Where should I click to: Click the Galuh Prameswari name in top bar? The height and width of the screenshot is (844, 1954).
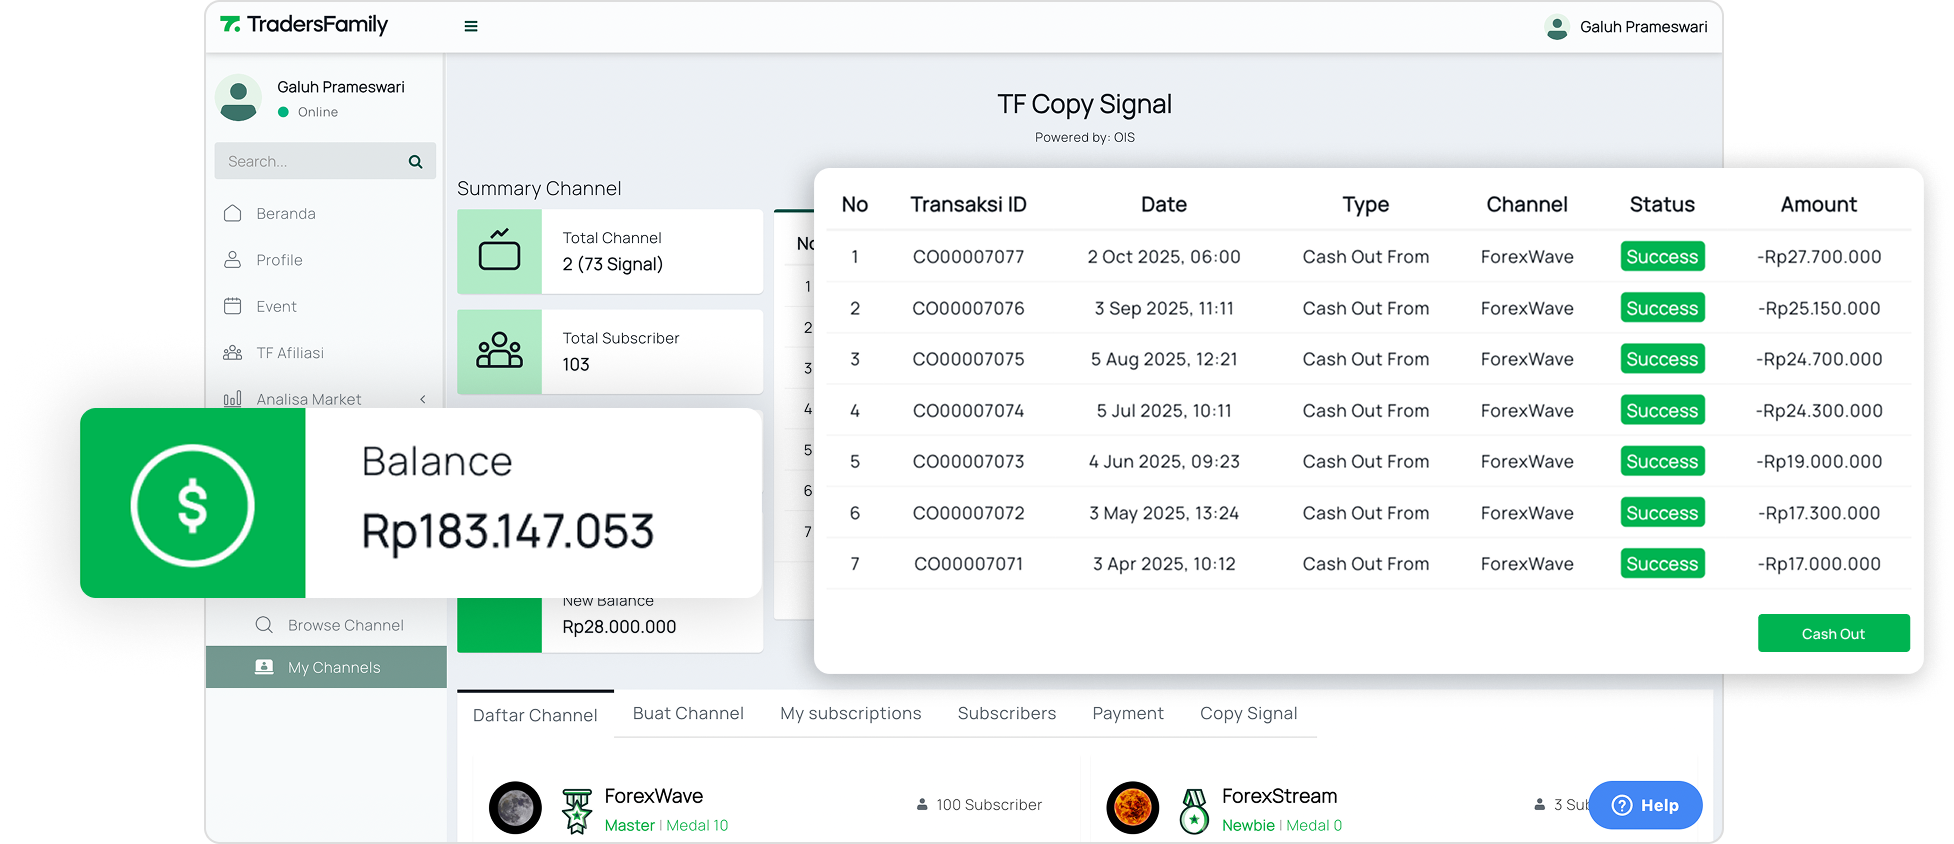click(1644, 27)
